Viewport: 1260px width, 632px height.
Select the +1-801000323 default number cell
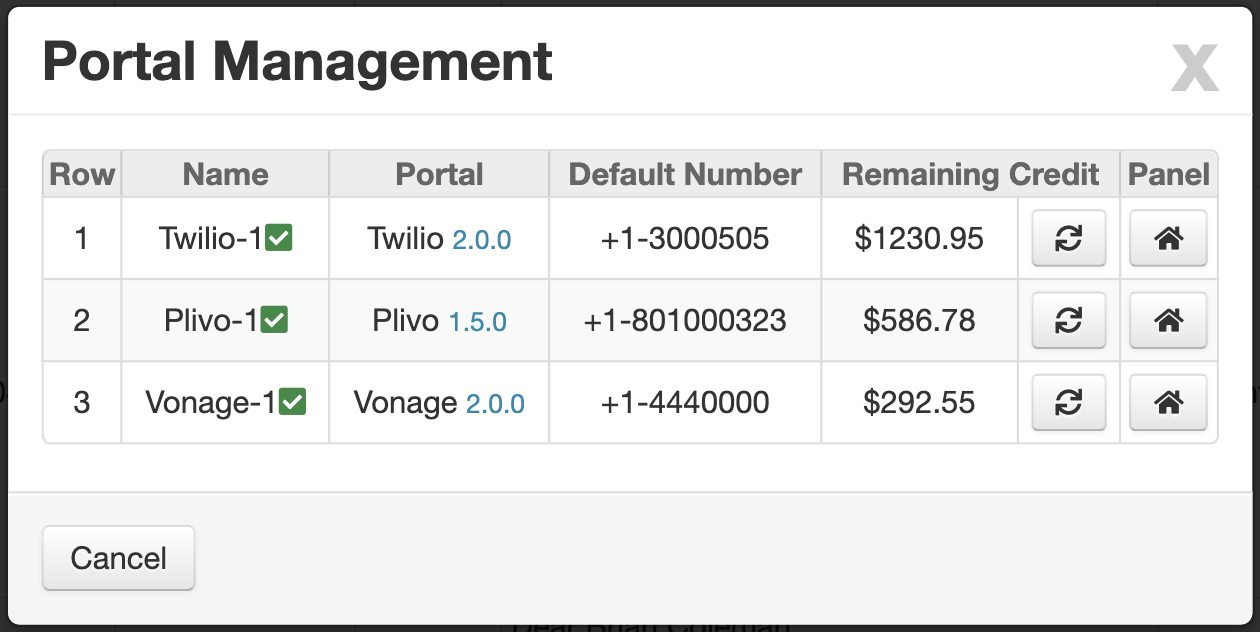[x=685, y=320]
